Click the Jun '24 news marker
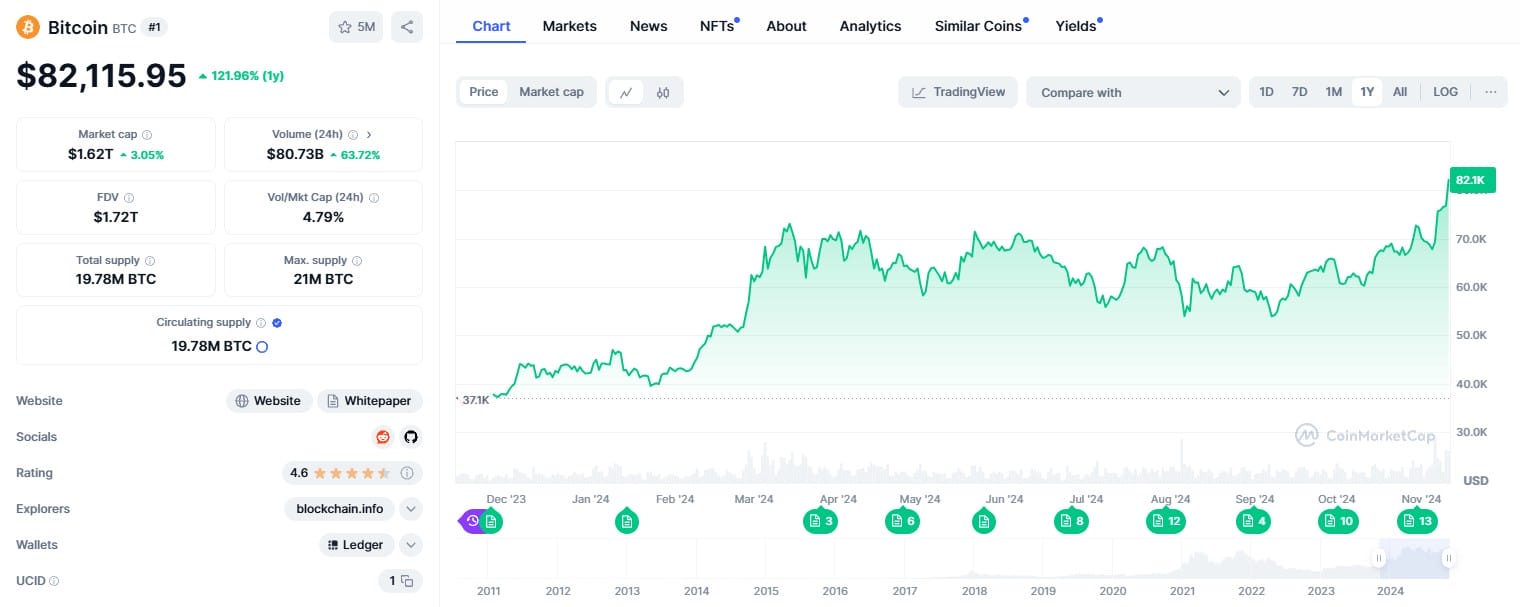Screen dimensions: 1520x607 coord(984,521)
